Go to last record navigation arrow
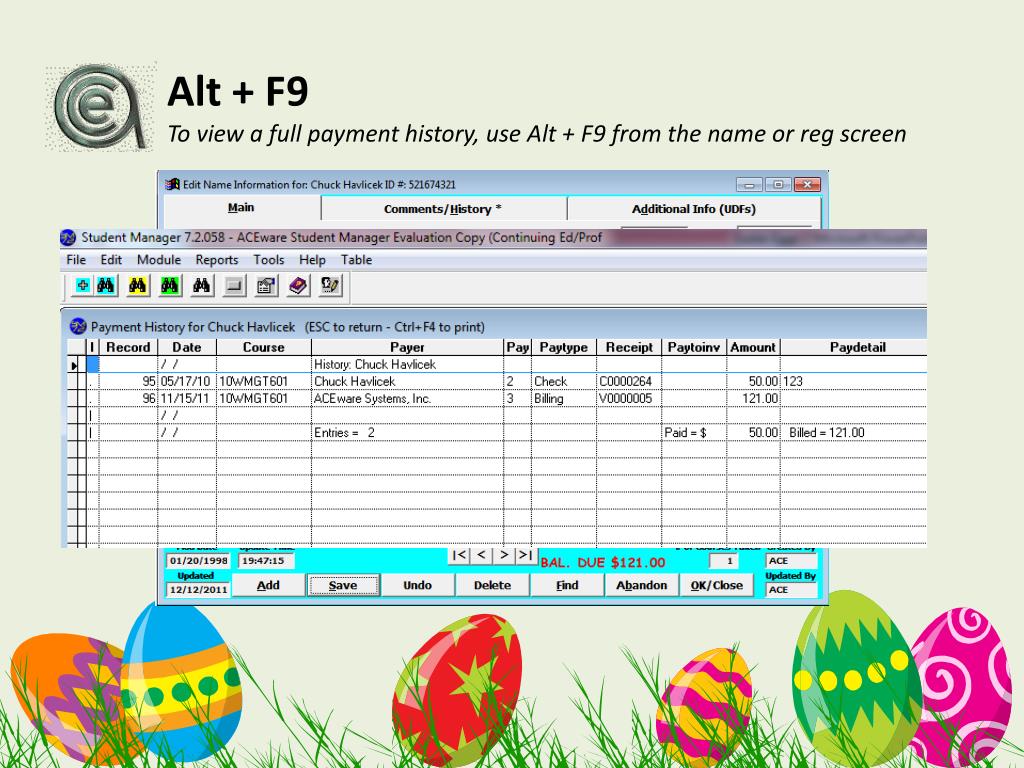This screenshot has height=768, width=1024. [524, 555]
